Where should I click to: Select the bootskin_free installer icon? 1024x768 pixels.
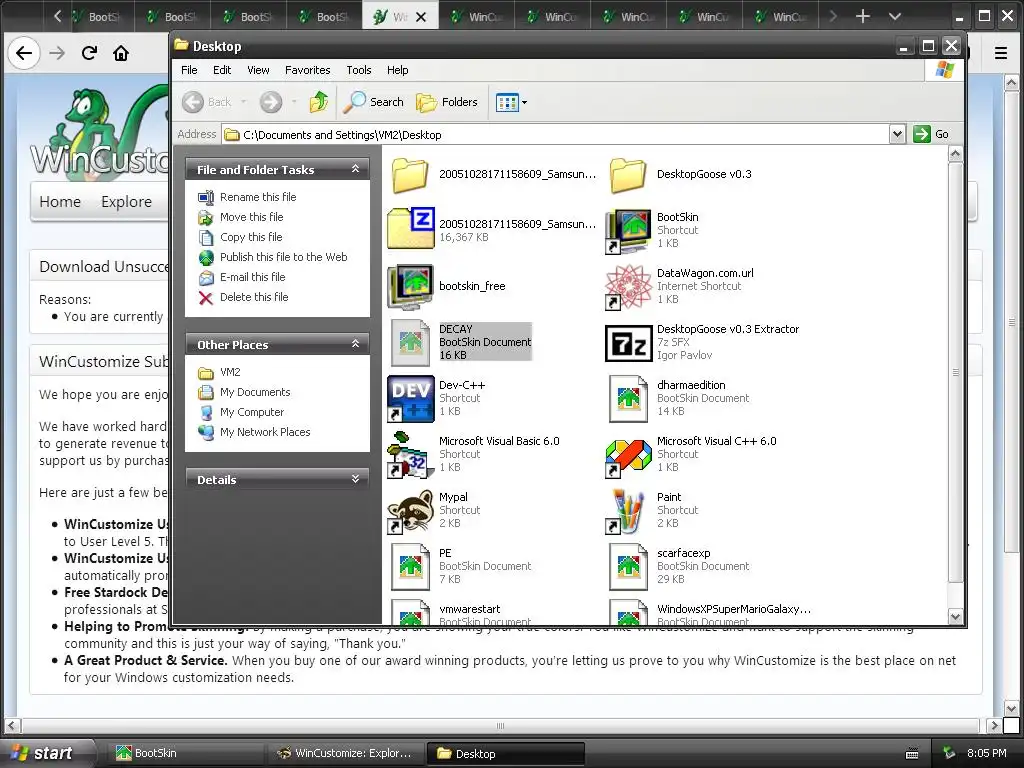(x=410, y=287)
